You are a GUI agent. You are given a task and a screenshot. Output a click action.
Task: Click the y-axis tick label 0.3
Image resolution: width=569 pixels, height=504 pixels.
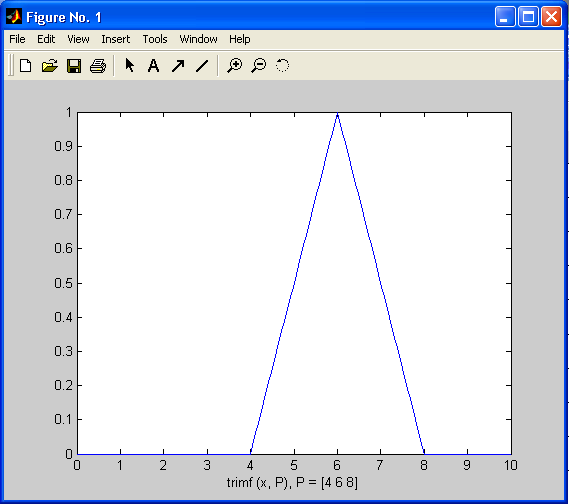[x=63, y=351]
